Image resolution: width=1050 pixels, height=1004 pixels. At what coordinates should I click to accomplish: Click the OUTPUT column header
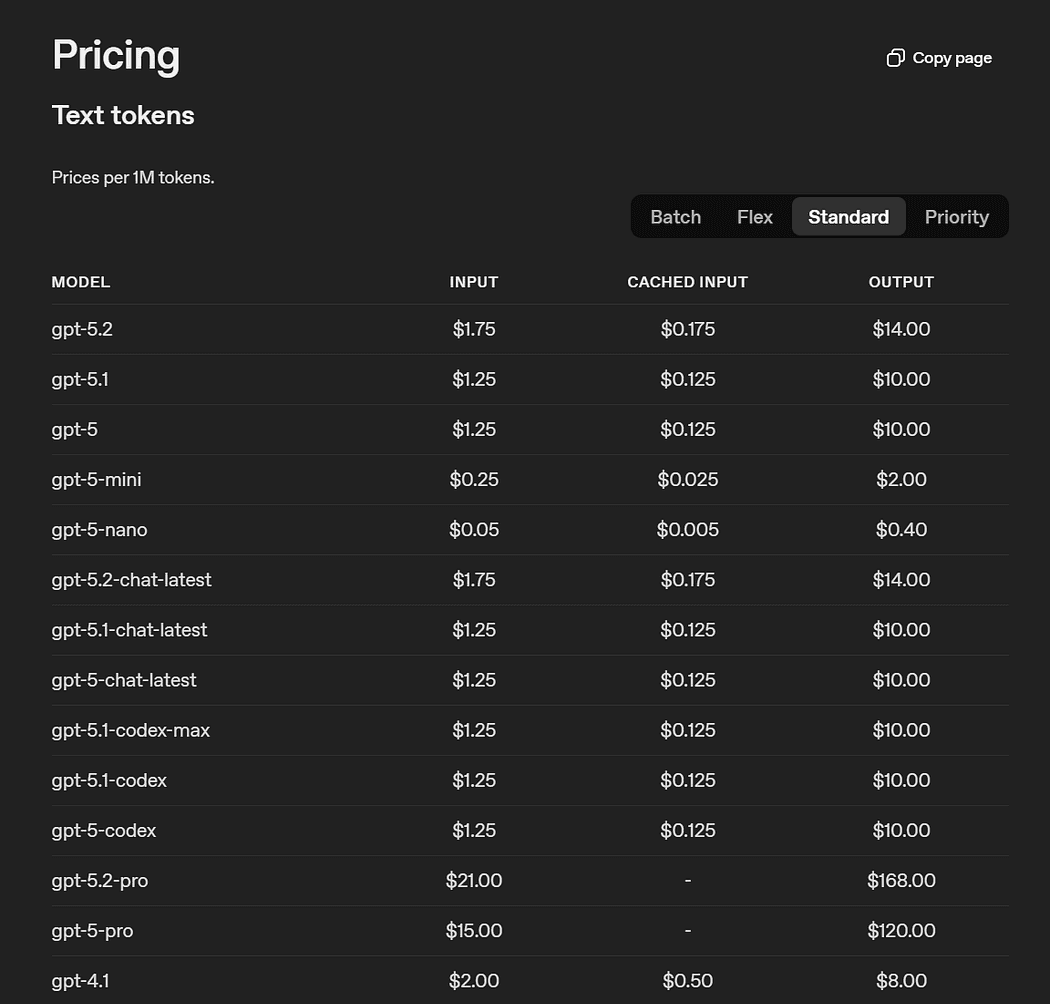pos(901,282)
